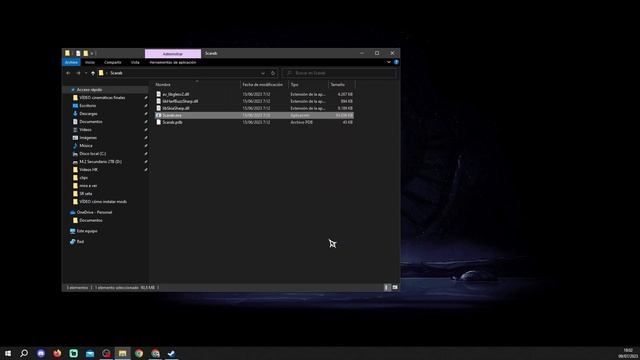640x360 pixels.
Task: Open Steam from the taskbar
Action: tap(171, 353)
